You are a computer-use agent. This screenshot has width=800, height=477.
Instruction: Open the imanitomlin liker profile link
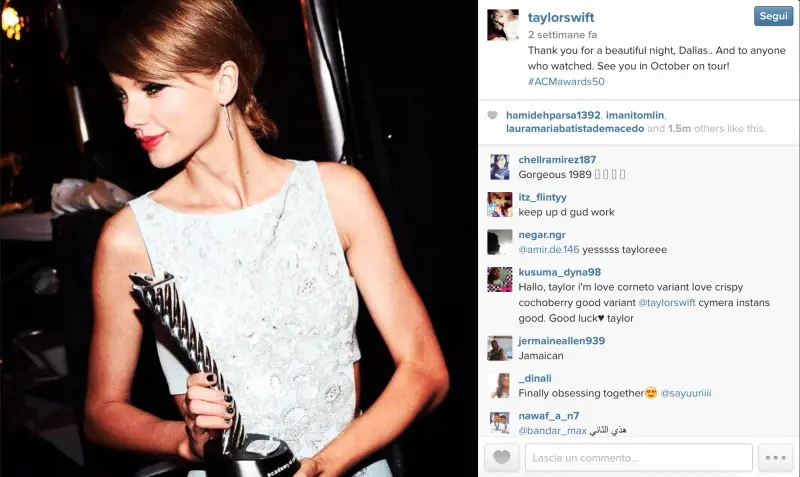point(635,115)
